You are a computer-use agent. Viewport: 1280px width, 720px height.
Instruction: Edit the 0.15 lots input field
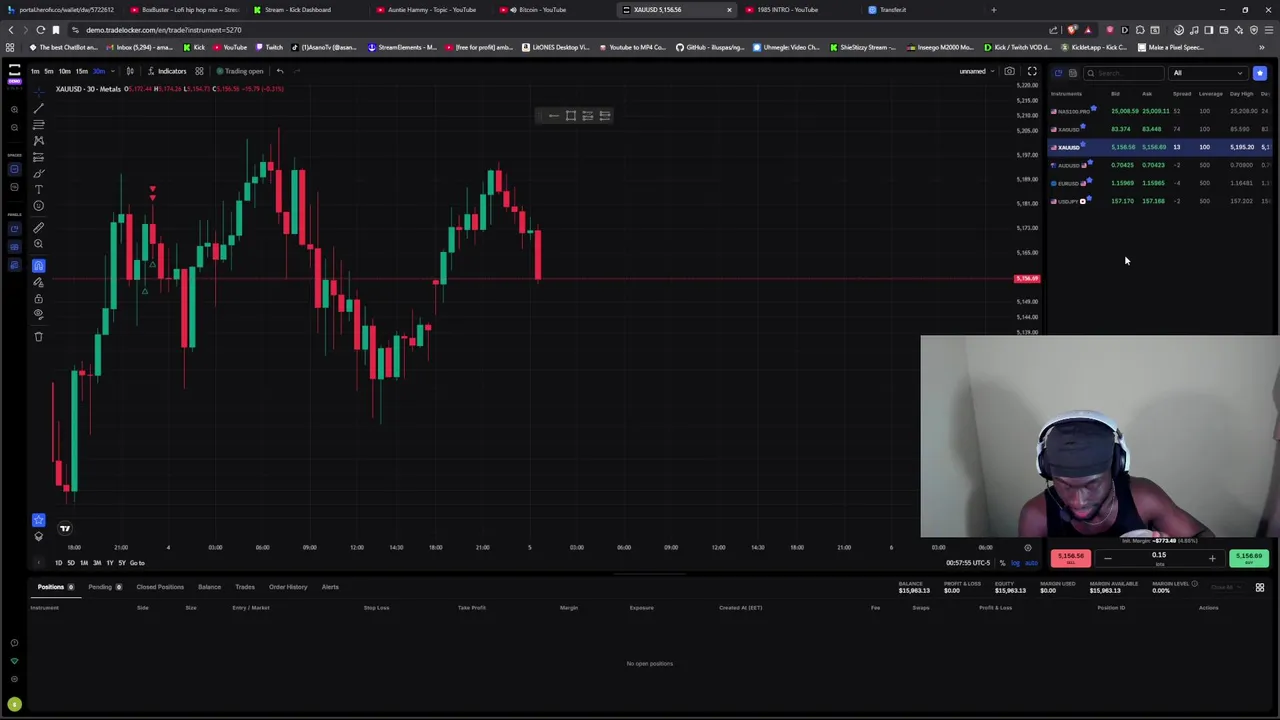pos(1159,556)
